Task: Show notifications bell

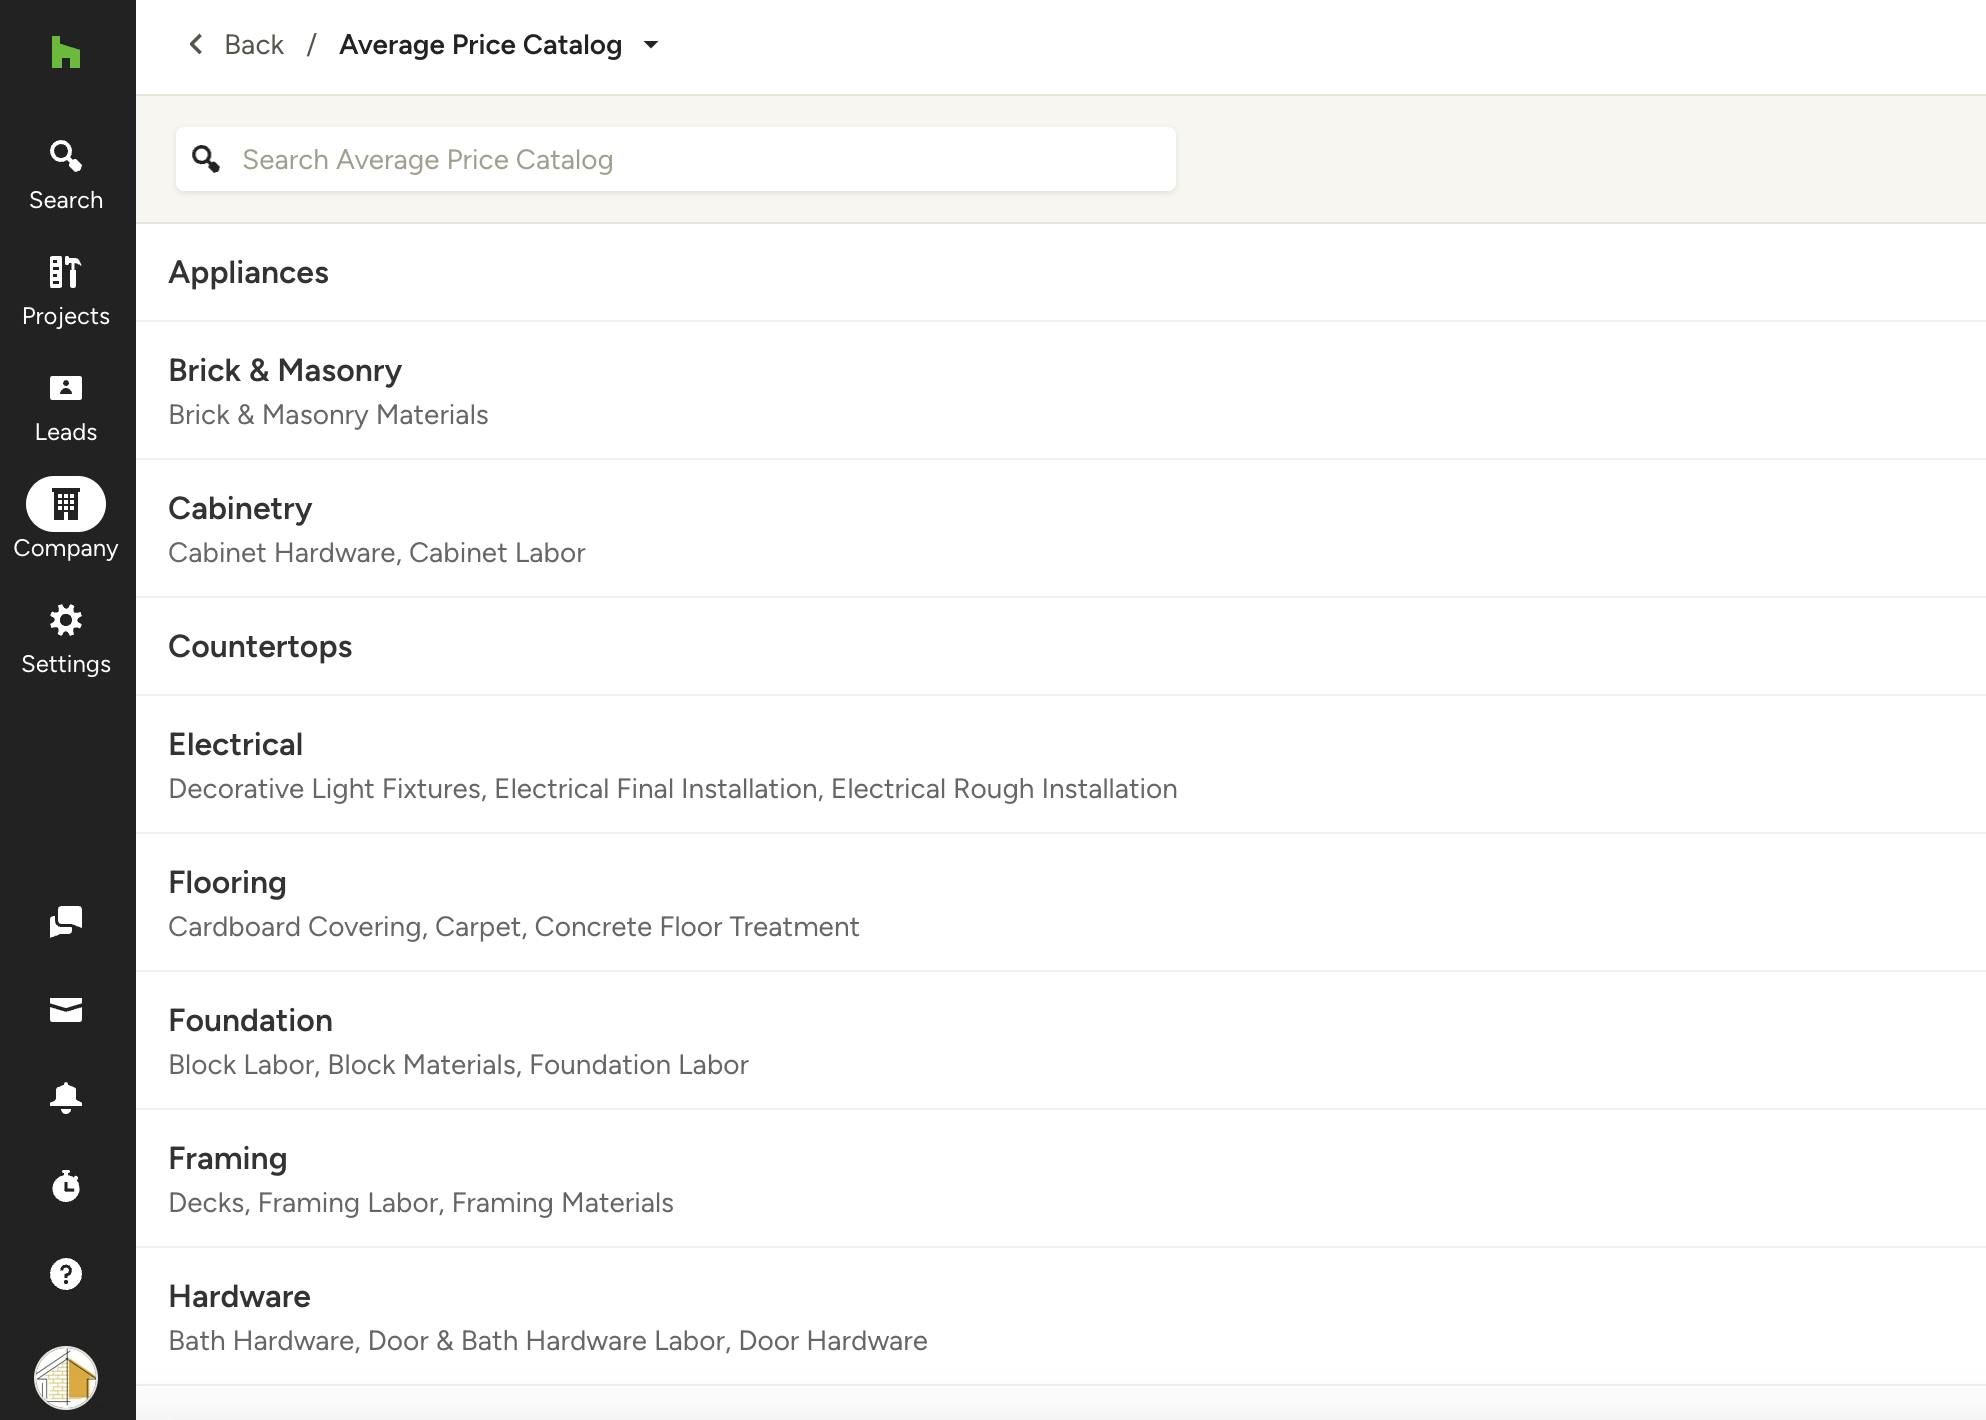Action: (x=66, y=1098)
